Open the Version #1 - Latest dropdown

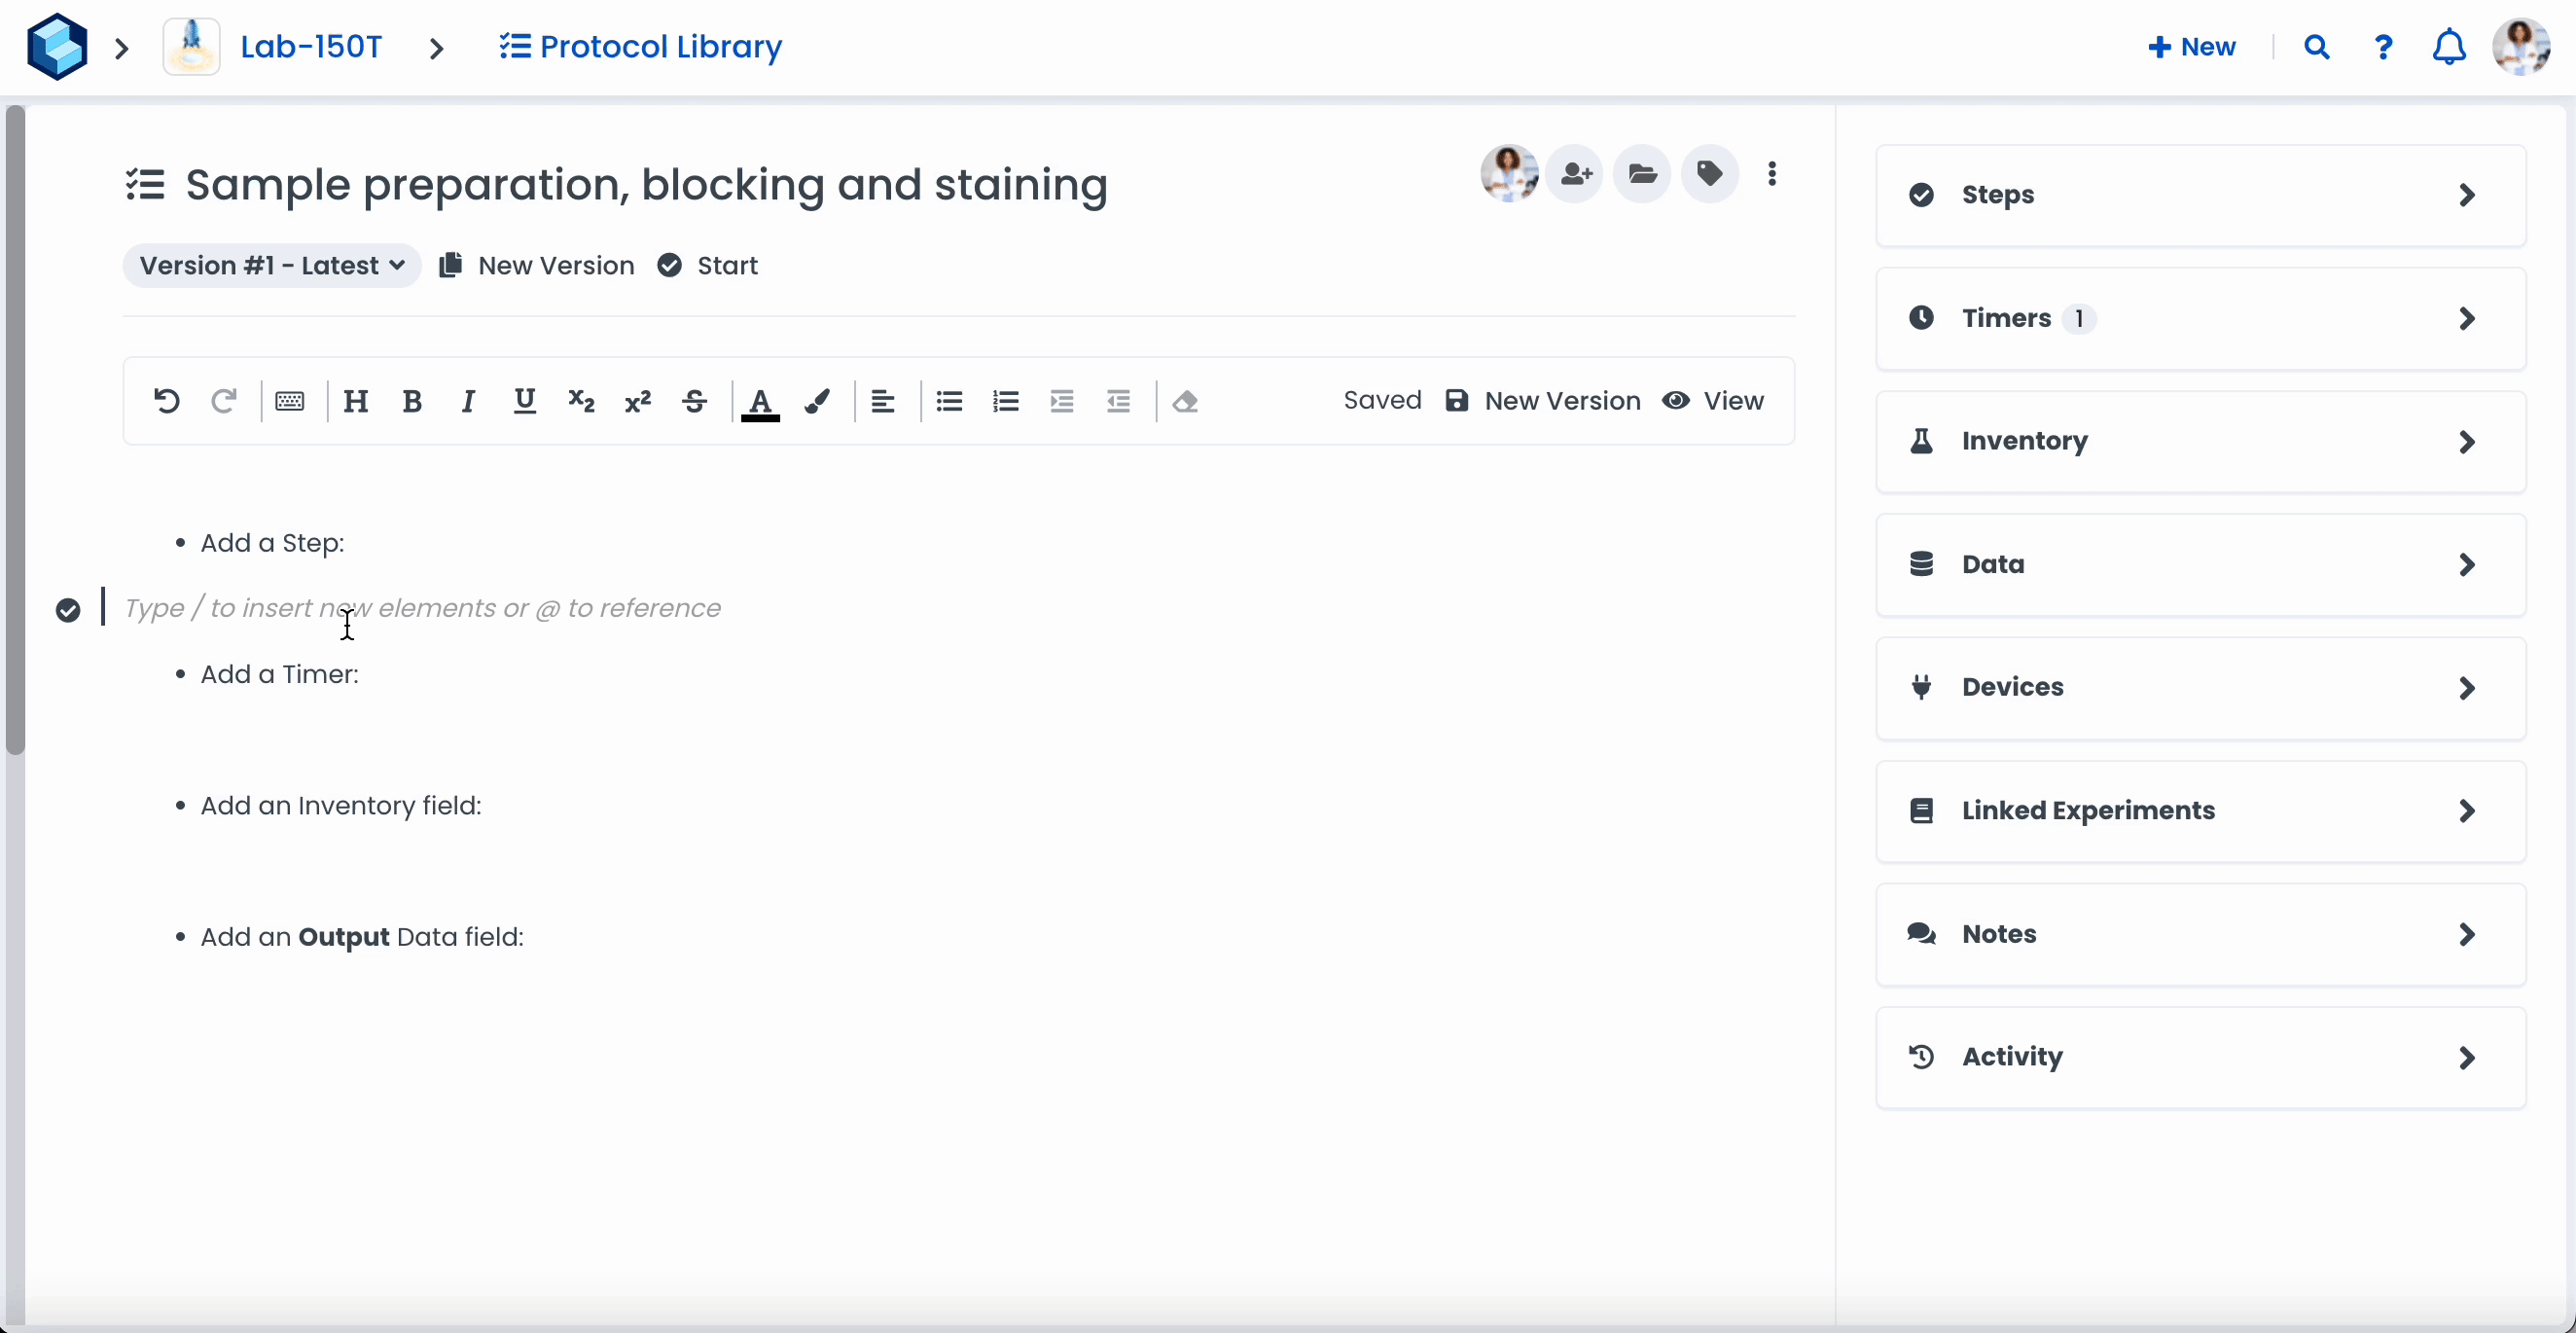(x=271, y=266)
